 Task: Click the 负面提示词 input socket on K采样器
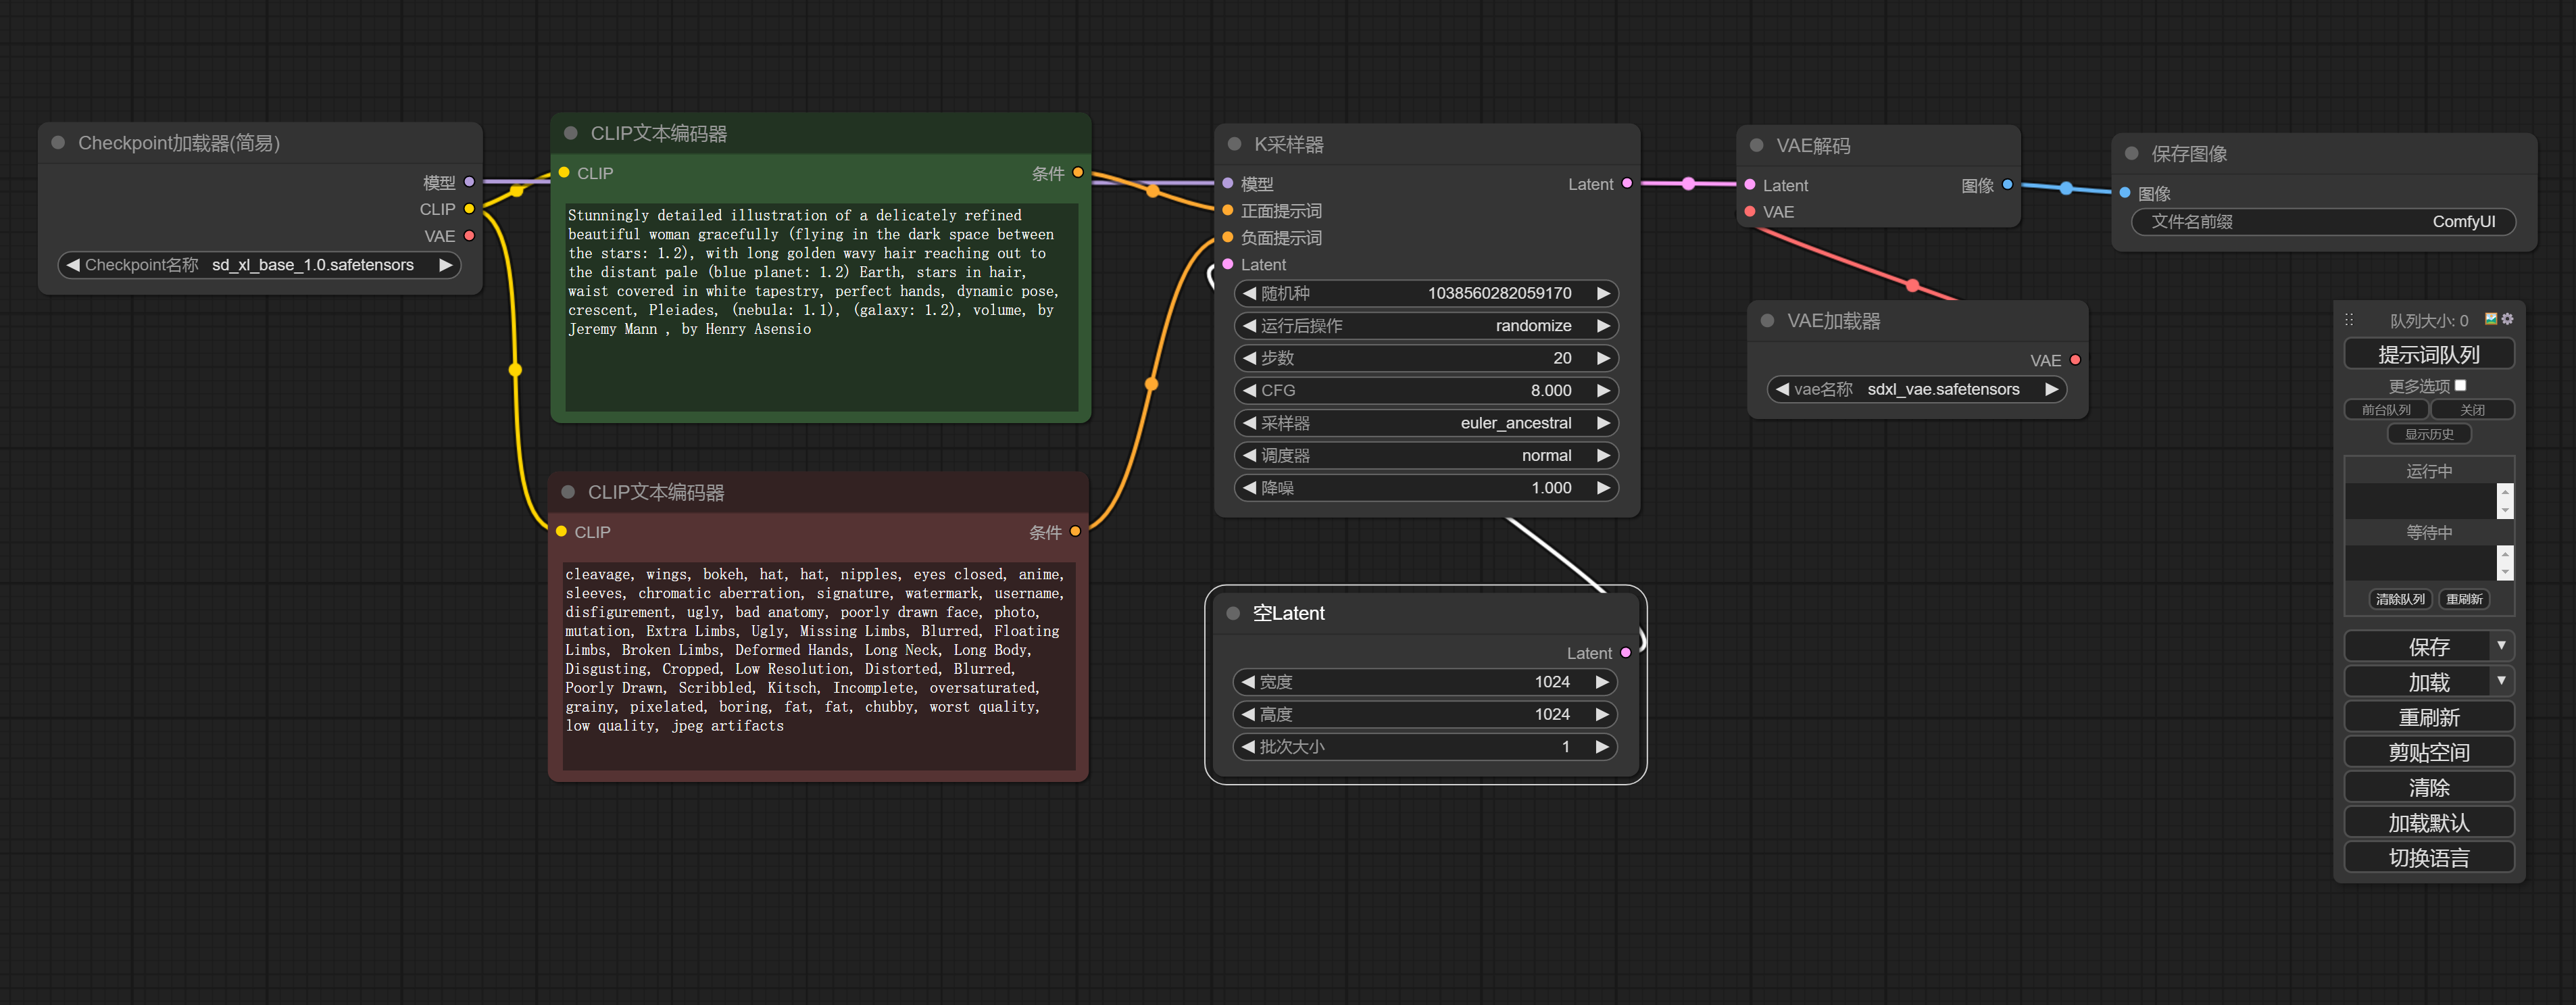click(1228, 237)
